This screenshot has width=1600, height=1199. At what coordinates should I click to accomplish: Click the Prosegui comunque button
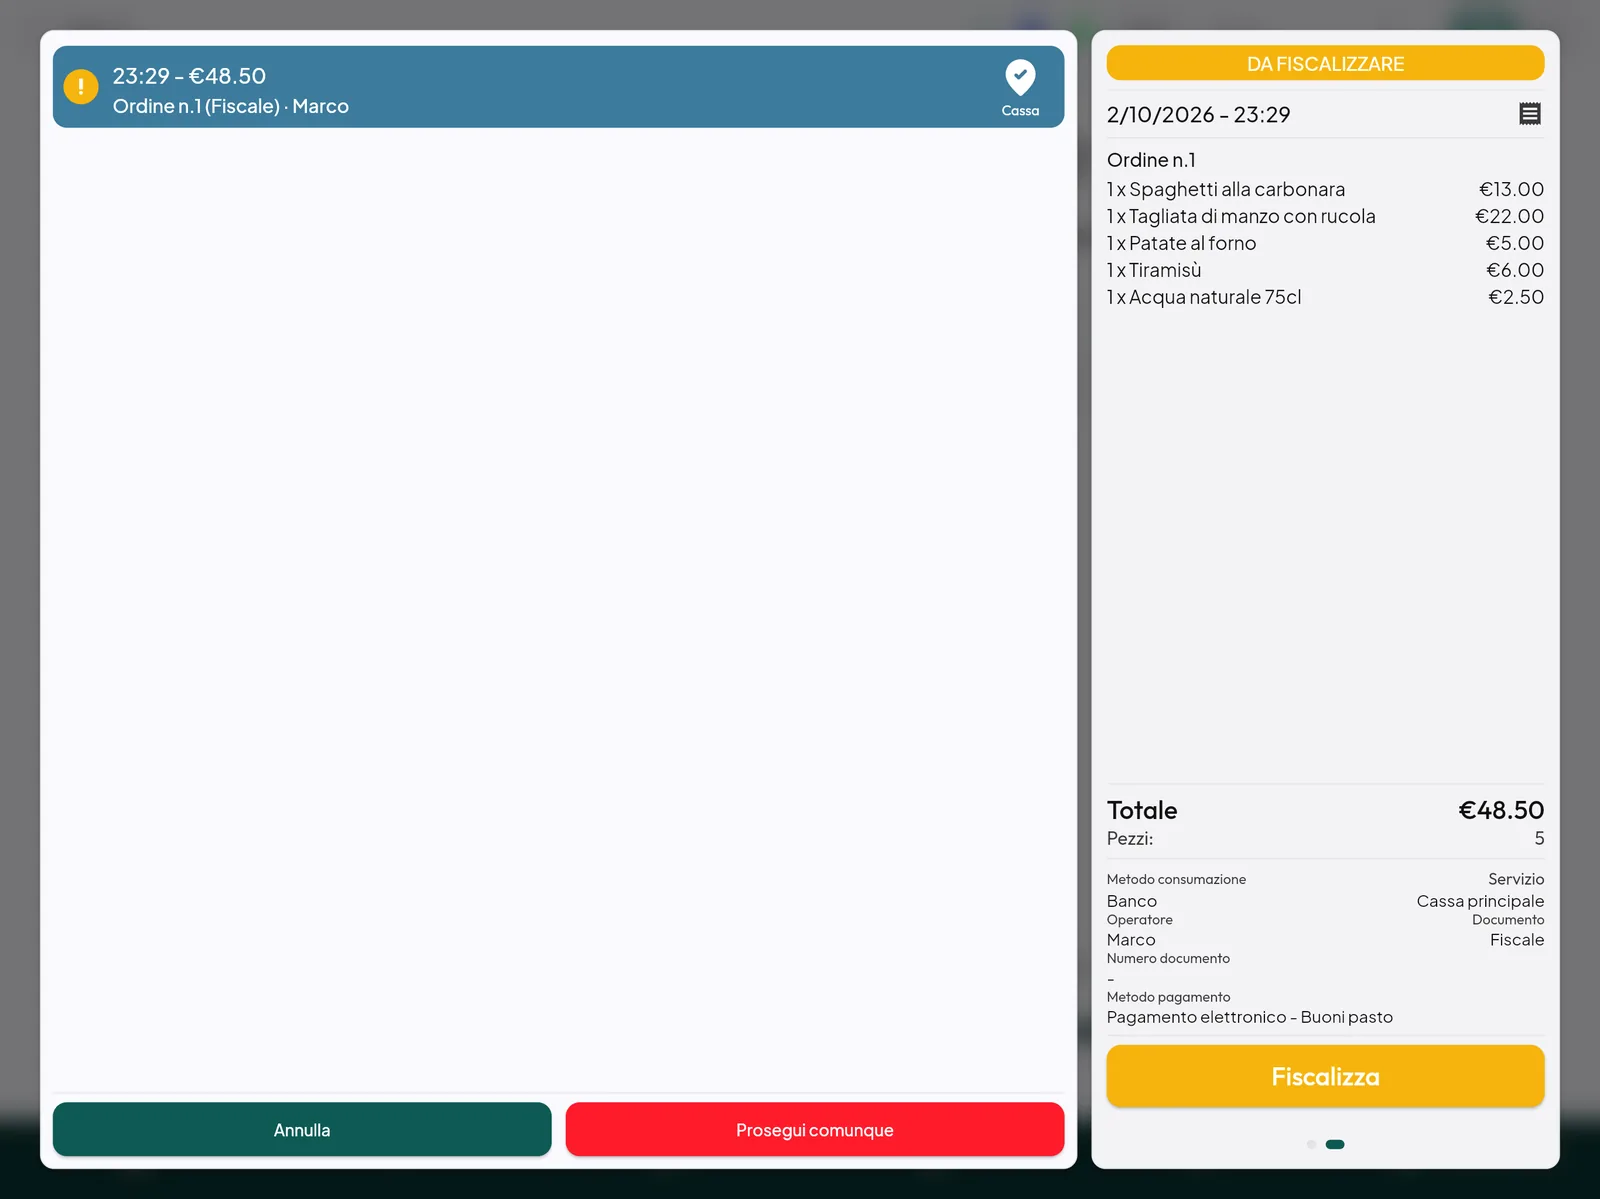pyautogui.click(x=815, y=1130)
